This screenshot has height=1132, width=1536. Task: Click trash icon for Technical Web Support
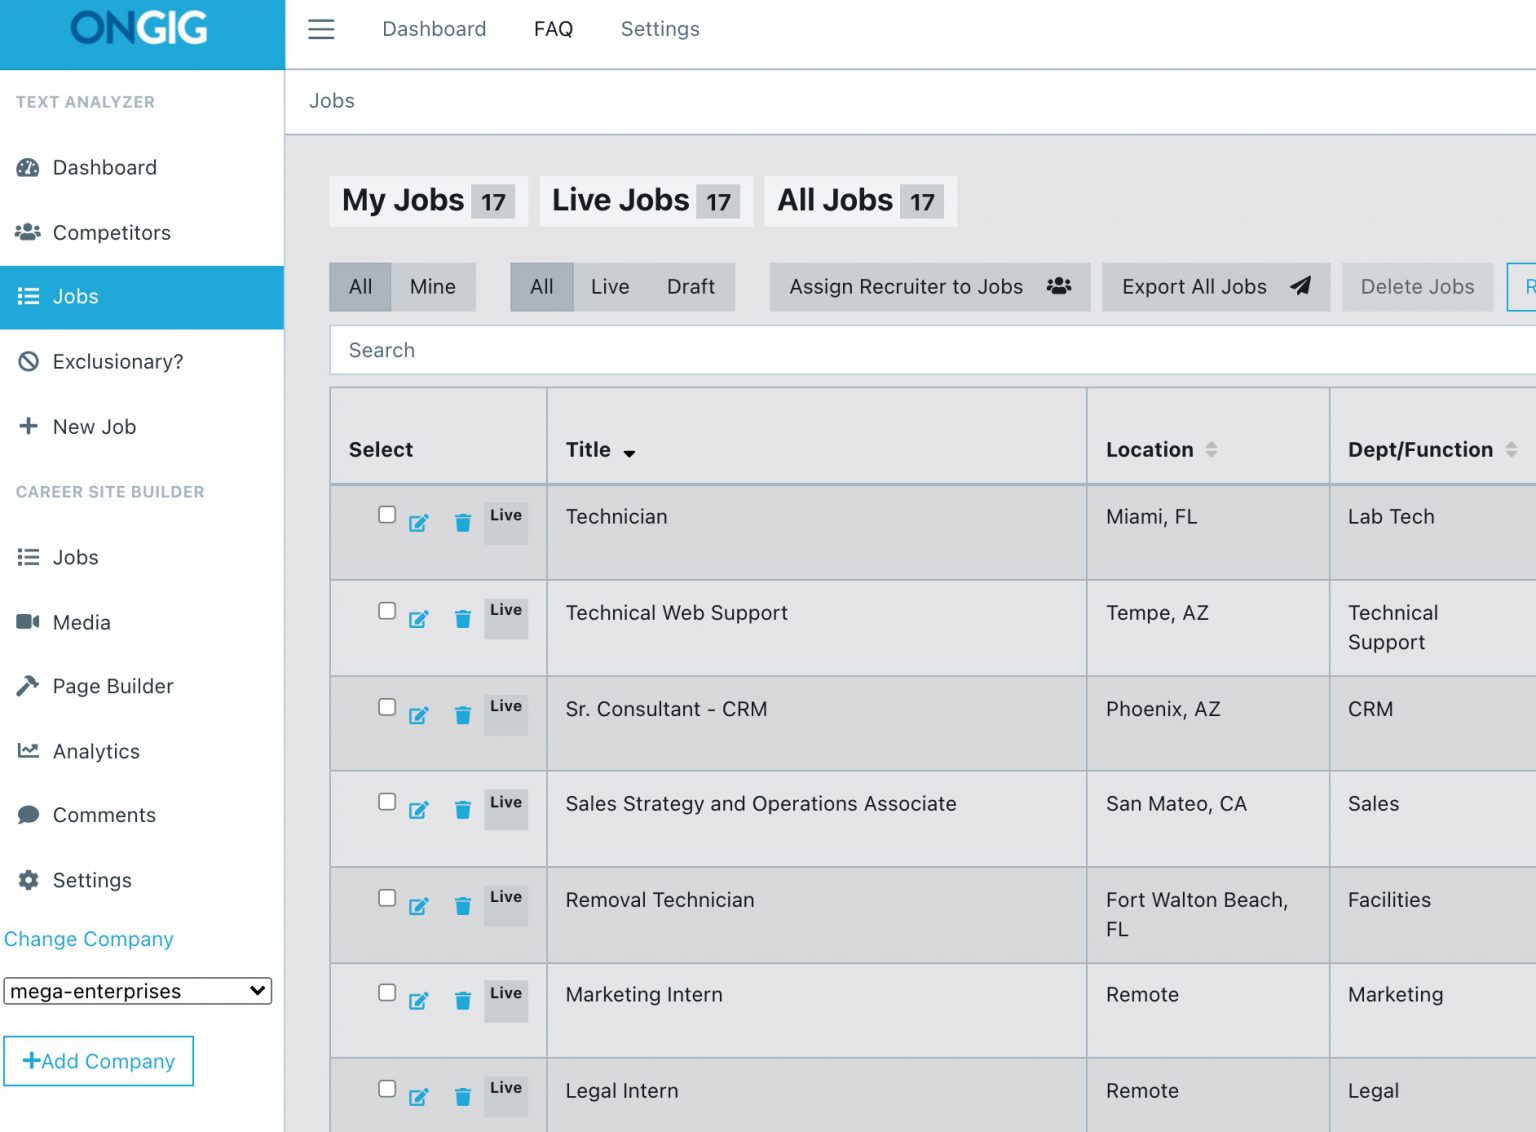pyautogui.click(x=462, y=619)
